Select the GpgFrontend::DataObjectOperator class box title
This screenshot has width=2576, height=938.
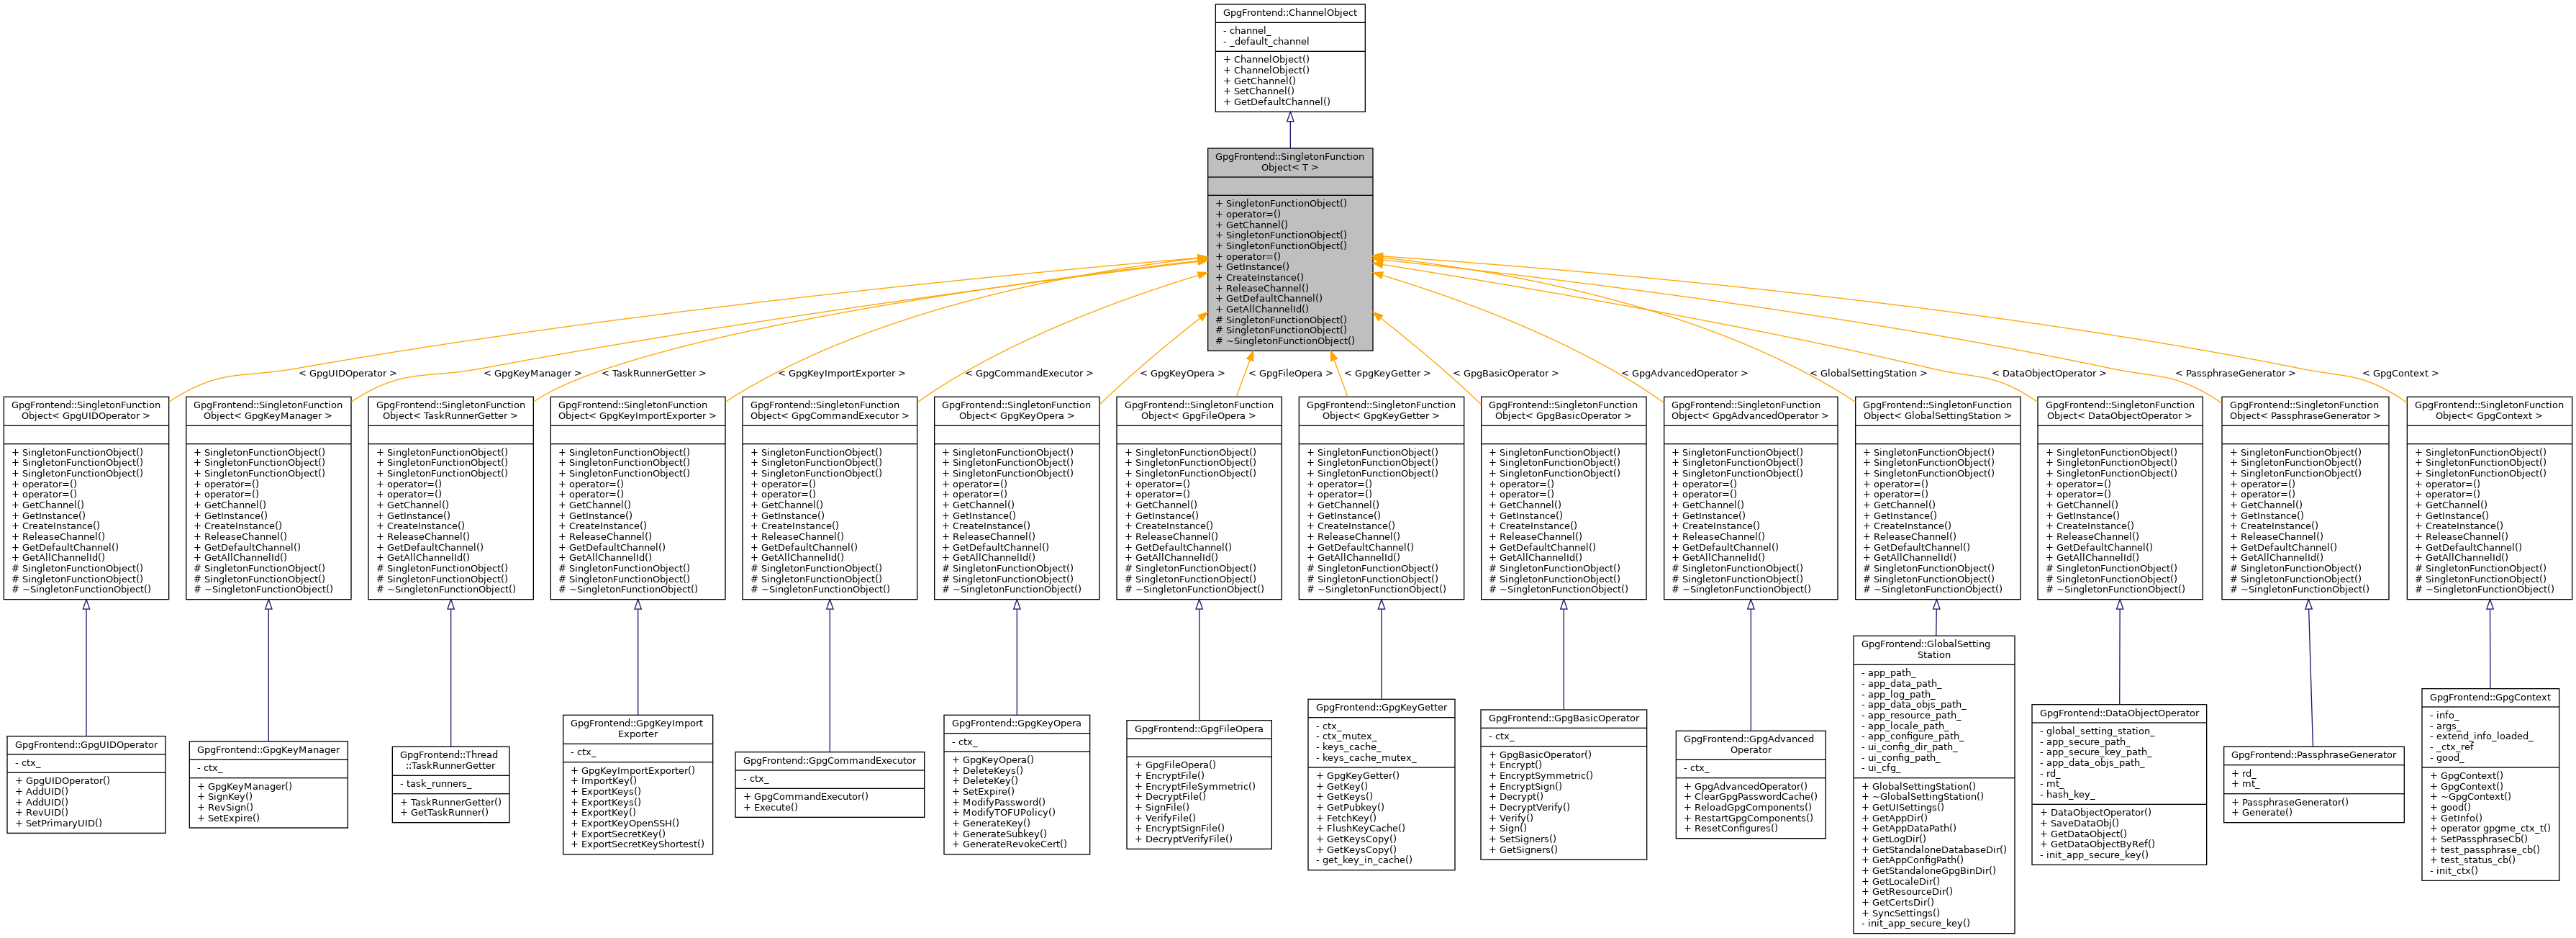(2119, 713)
